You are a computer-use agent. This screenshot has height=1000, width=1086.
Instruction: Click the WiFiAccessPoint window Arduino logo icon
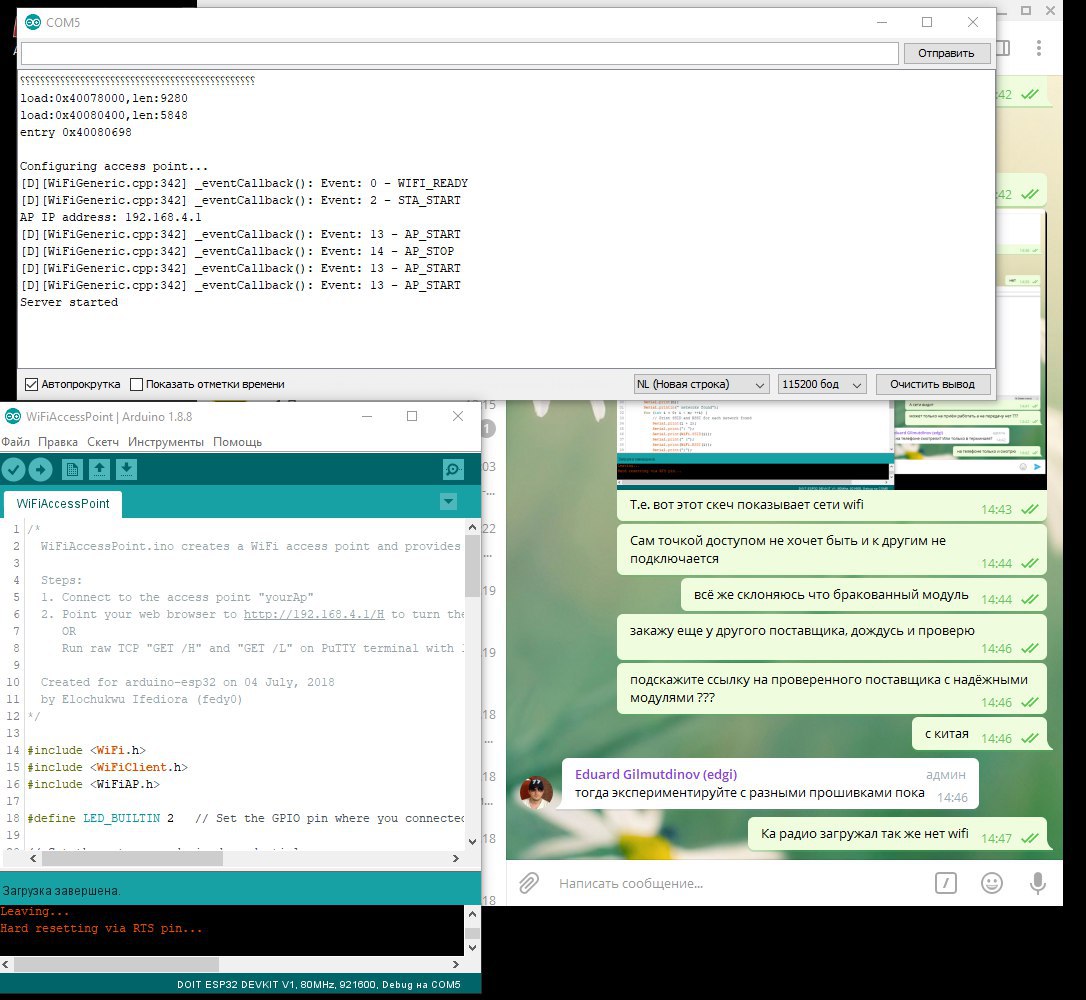[12, 416]
